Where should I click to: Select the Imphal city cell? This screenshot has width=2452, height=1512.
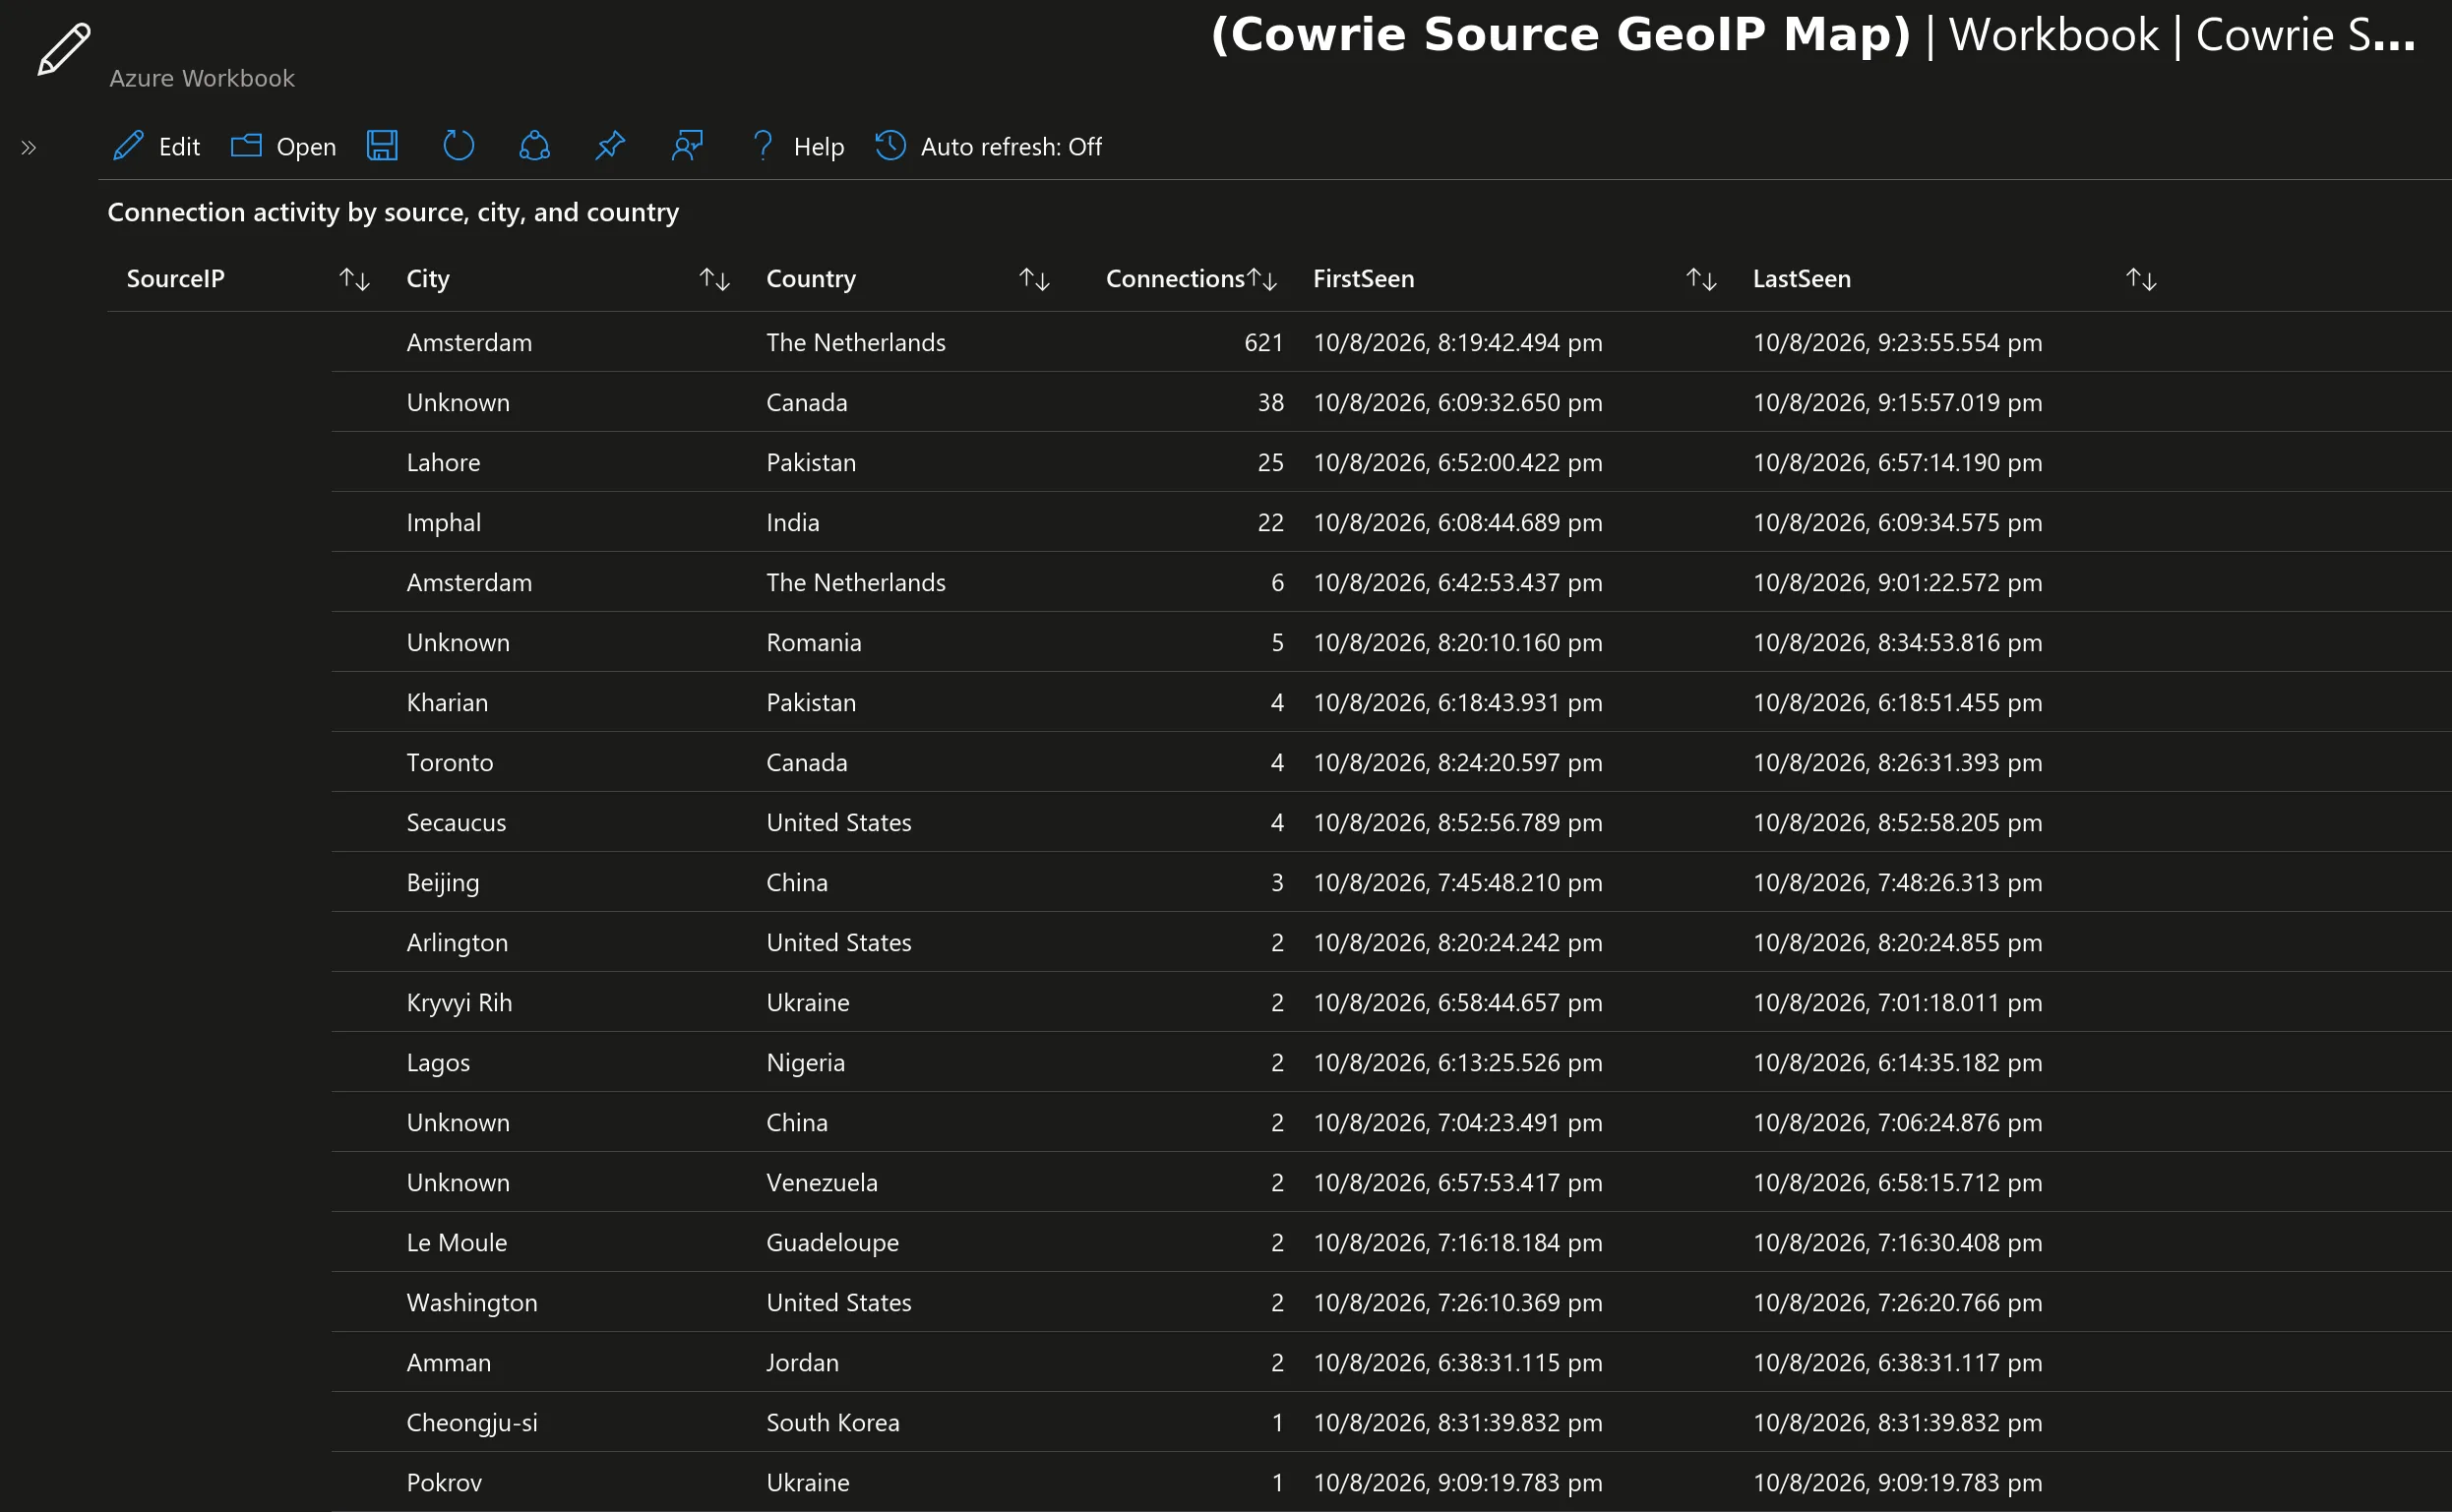[x=444, y=523]
